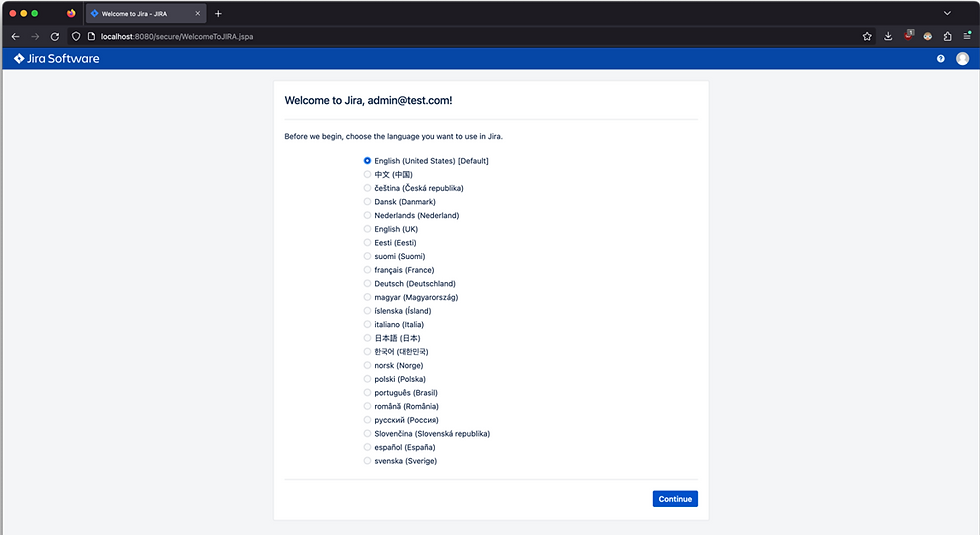Close the Welcome to Jira tab
This screenshot has height=535, width=980.
click(198, 13)
